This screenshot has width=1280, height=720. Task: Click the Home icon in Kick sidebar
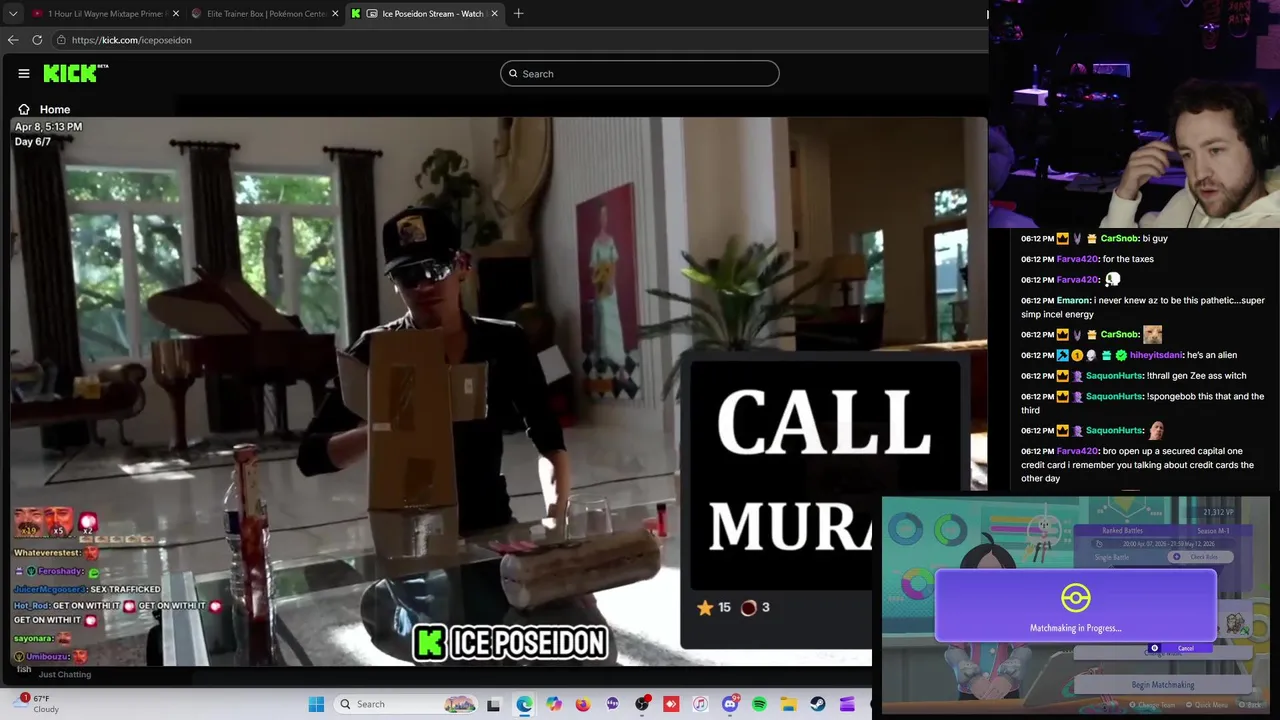(x=24, y=109)
